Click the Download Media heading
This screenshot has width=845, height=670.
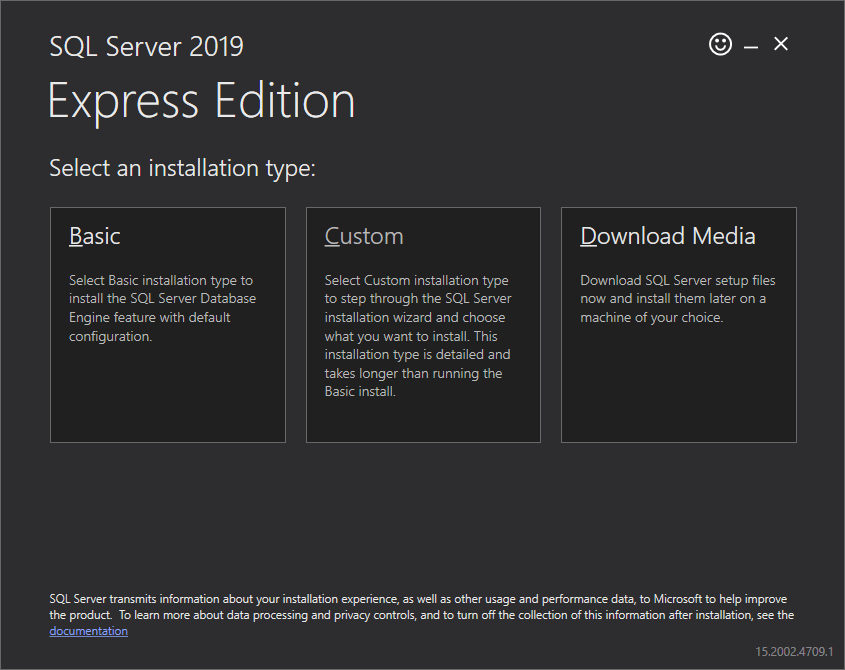pos(667,236)
